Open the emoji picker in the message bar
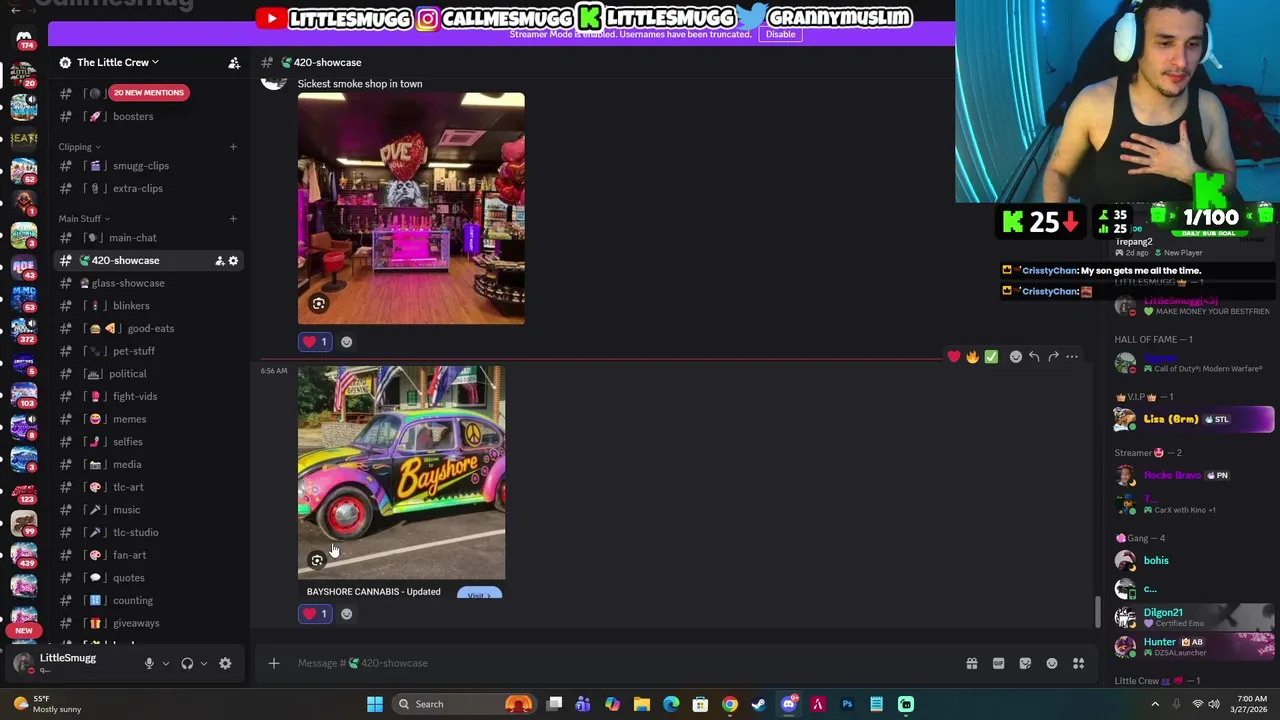Viewport: 1280px width, 720px height. (x=1052, y=663)
